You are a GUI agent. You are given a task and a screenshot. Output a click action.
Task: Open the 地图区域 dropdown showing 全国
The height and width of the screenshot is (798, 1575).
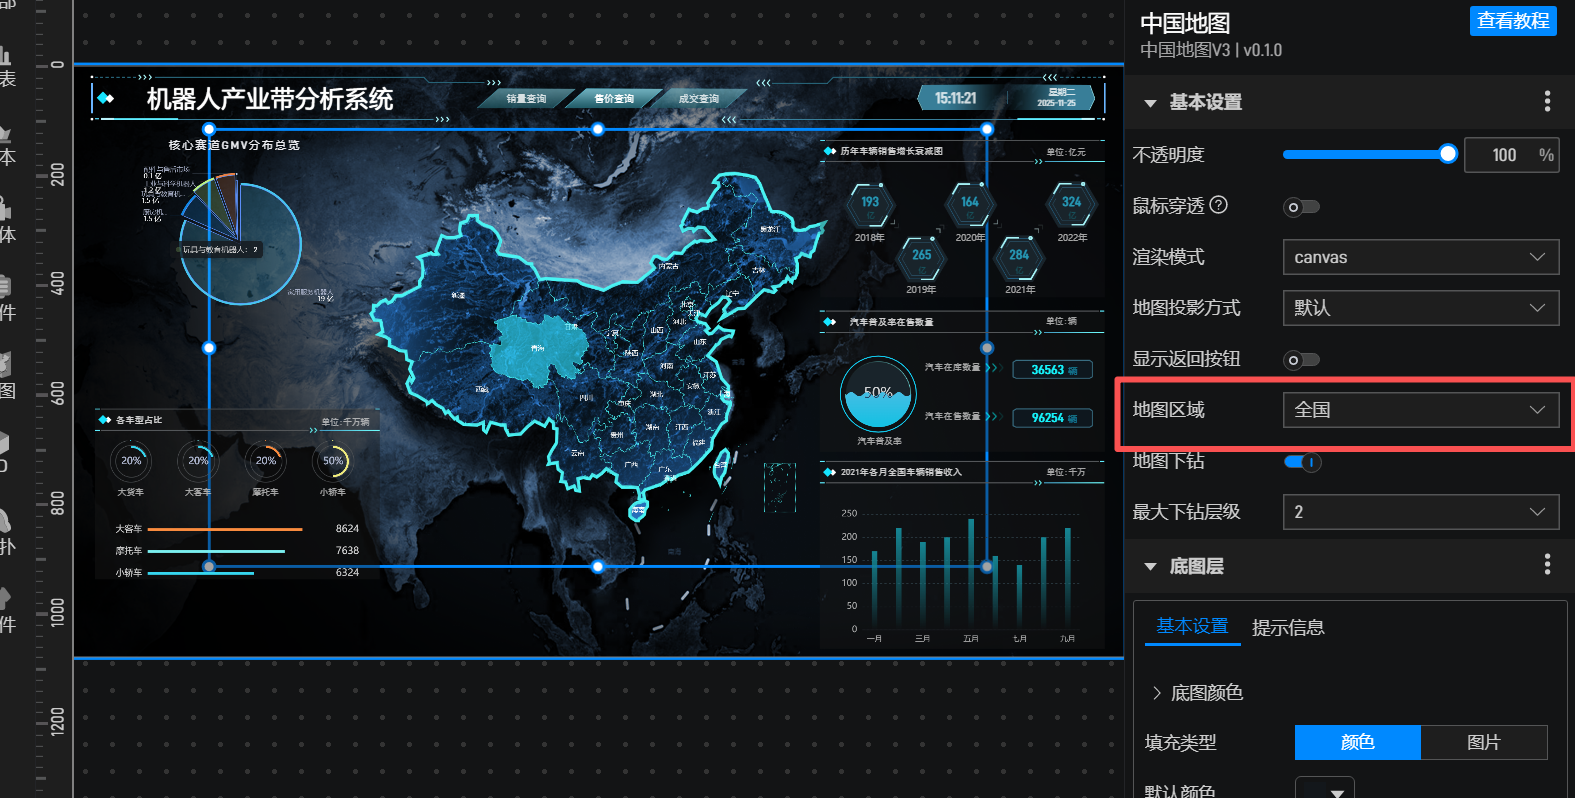(x=1420, y=410)
